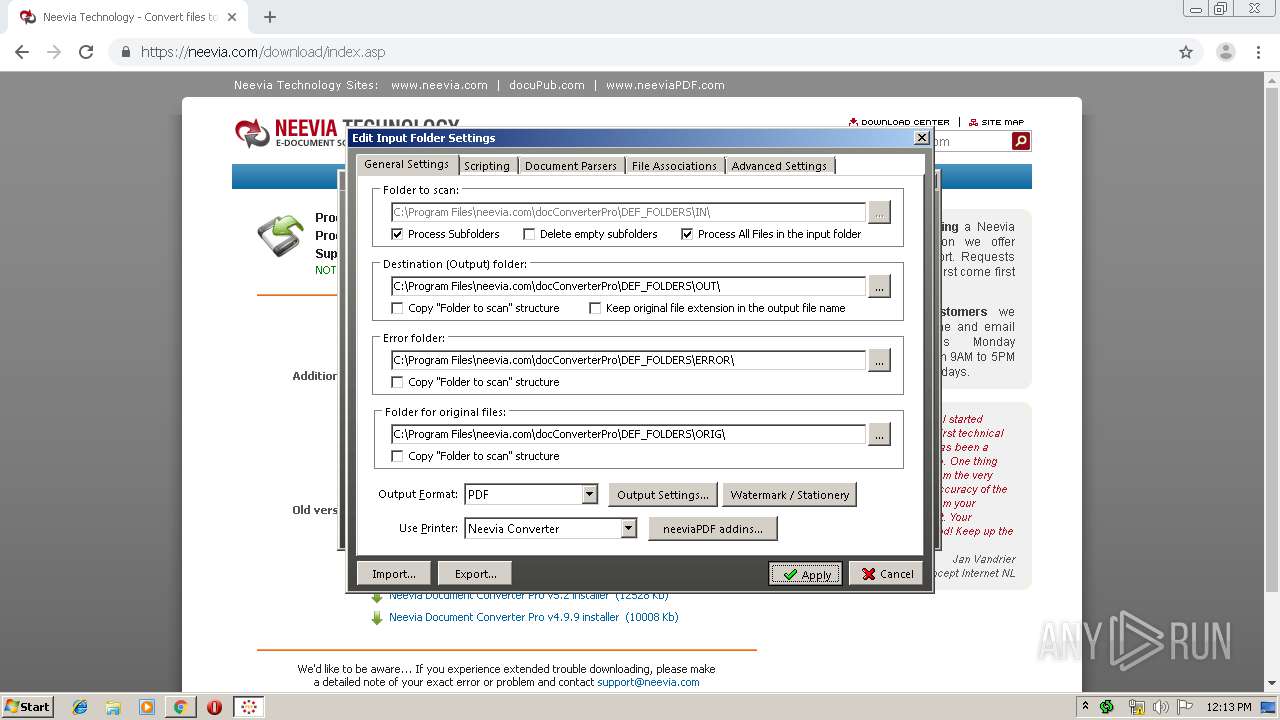Cancel the Edit Input Folder dialog
Viewport: 1280px width, 720px height.
886,573
